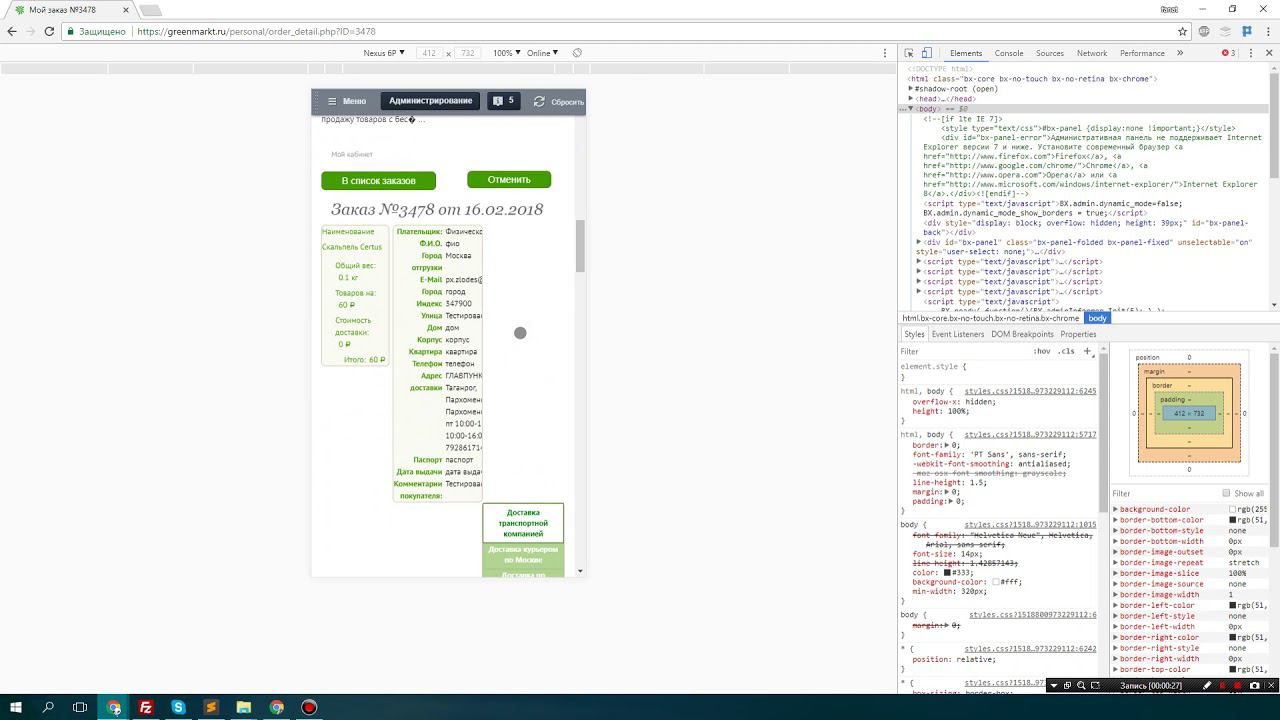The image size is (1280, 720).
Task: Open device toolbar more options menu
Action: 885,53
